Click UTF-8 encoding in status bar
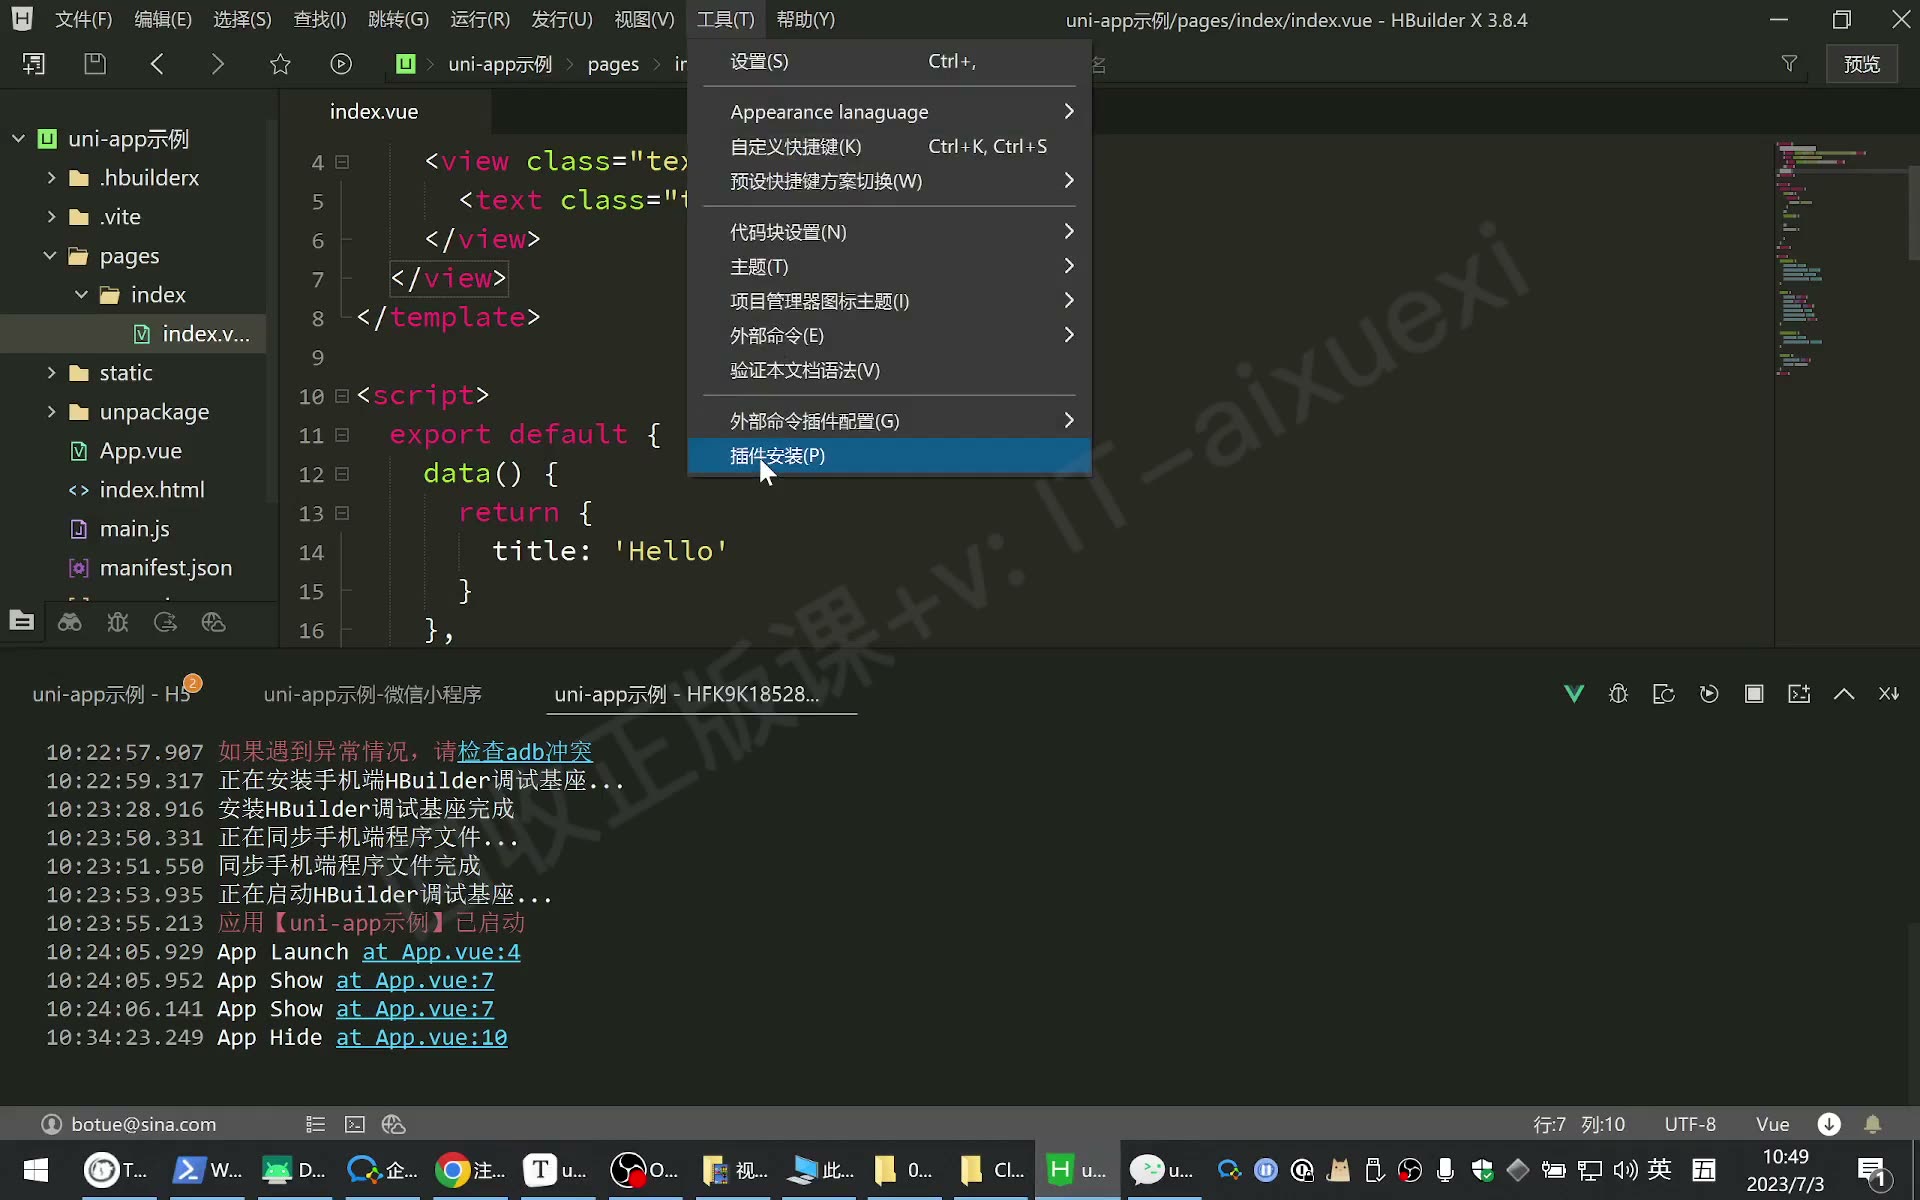The height and width of the screenshot is (1200, 1920). [x=1690, y=1124]
